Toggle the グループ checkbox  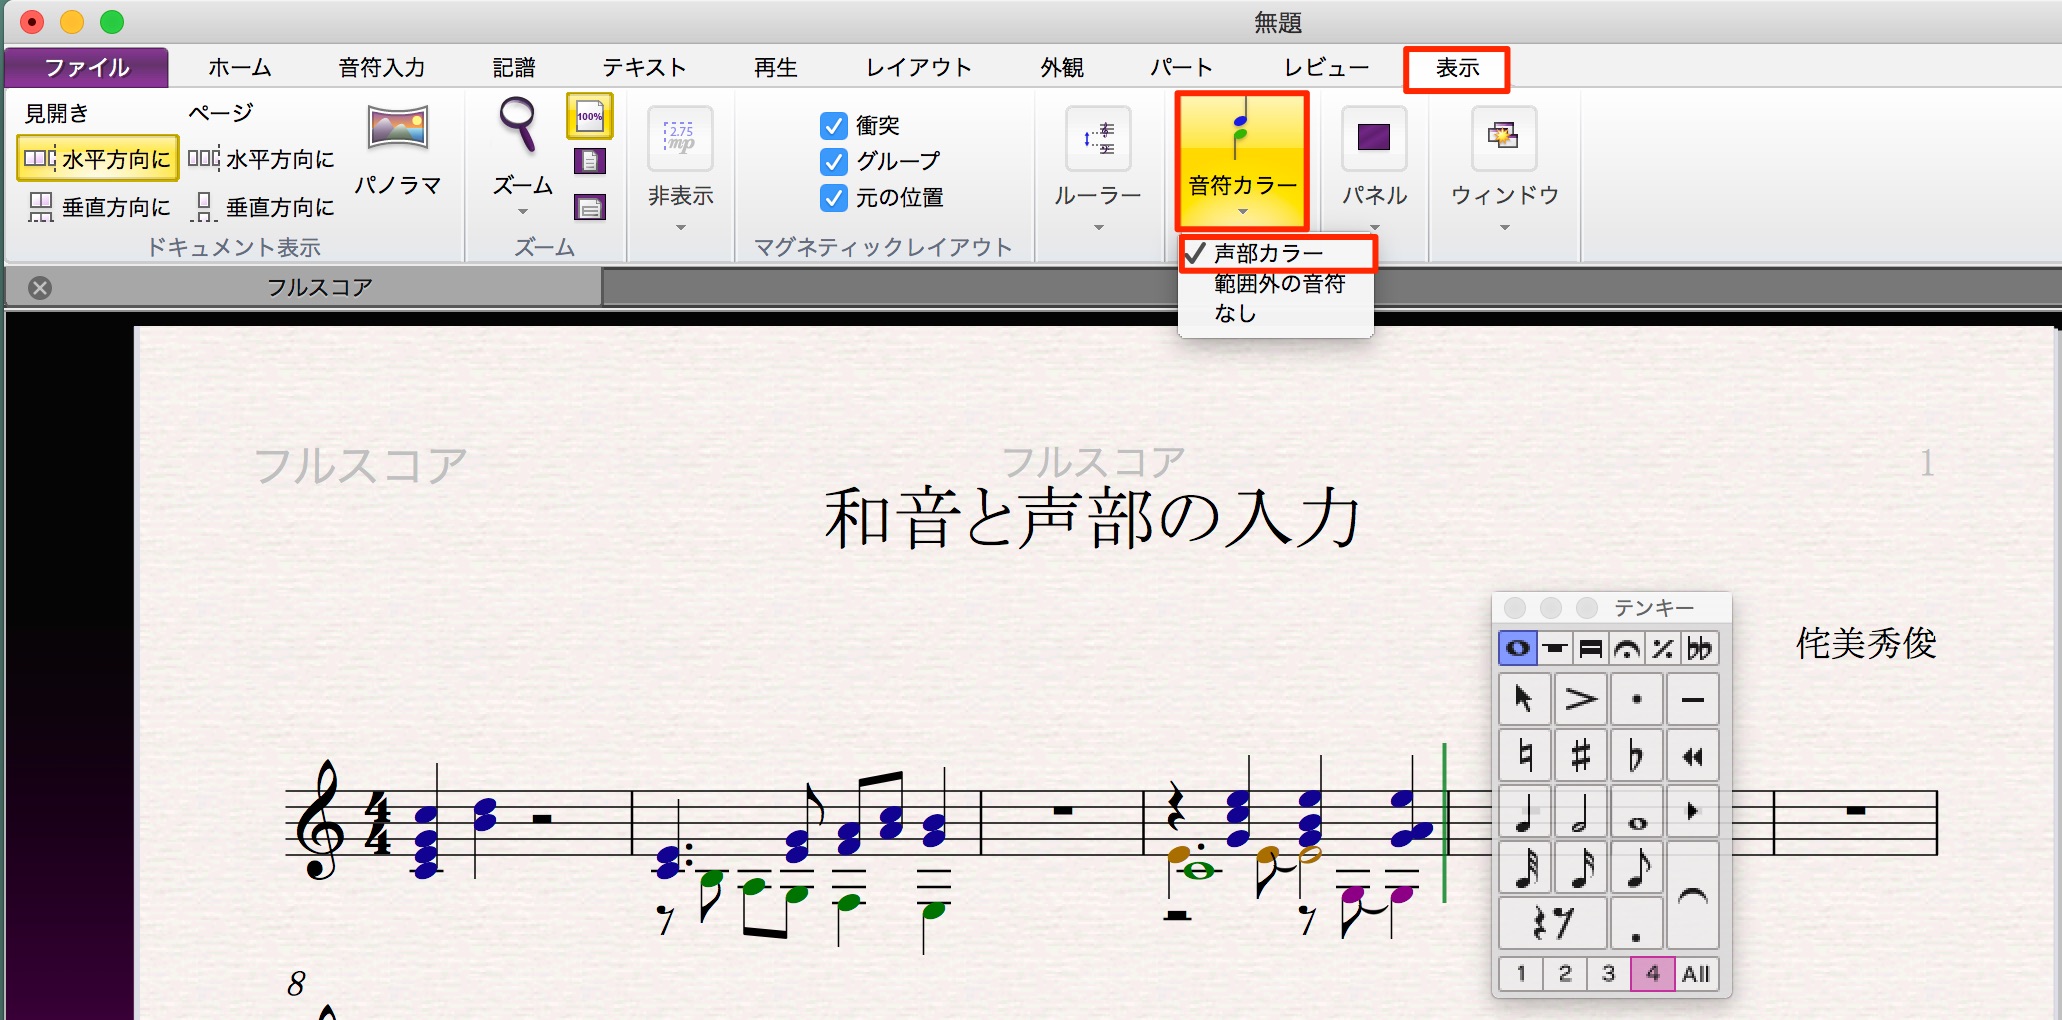coord(834,161)
